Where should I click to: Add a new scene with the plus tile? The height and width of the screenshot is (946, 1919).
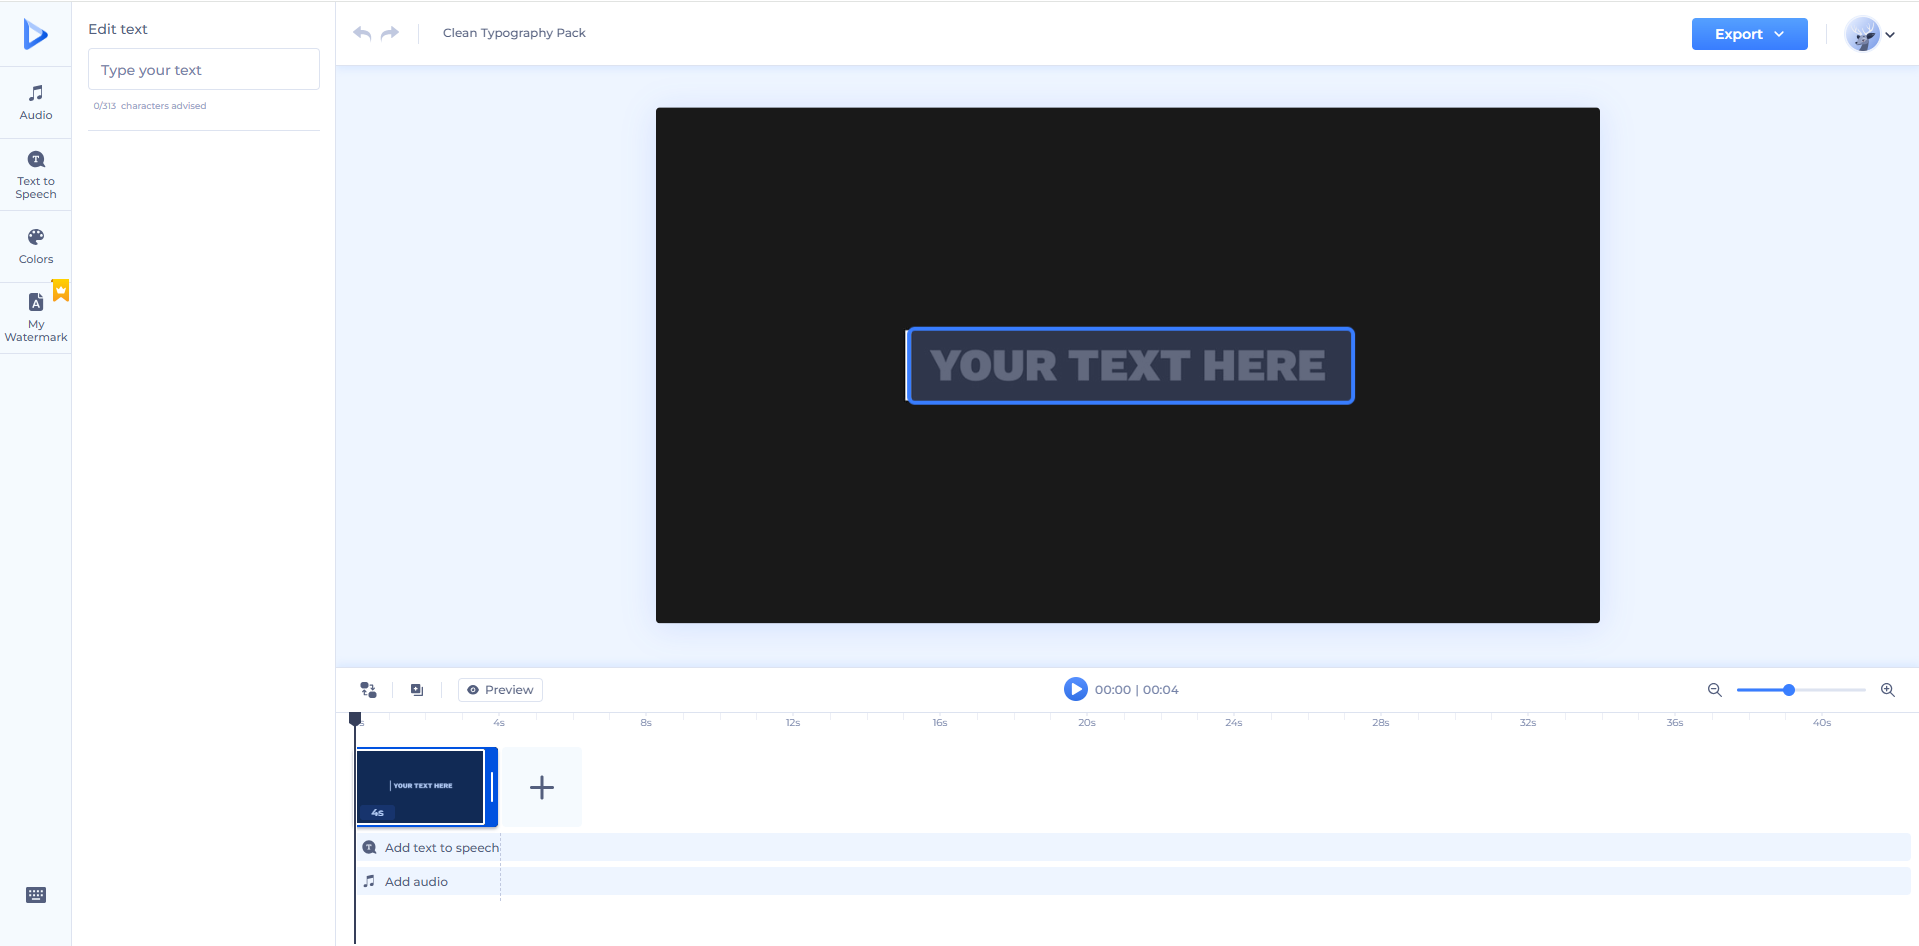541,787
